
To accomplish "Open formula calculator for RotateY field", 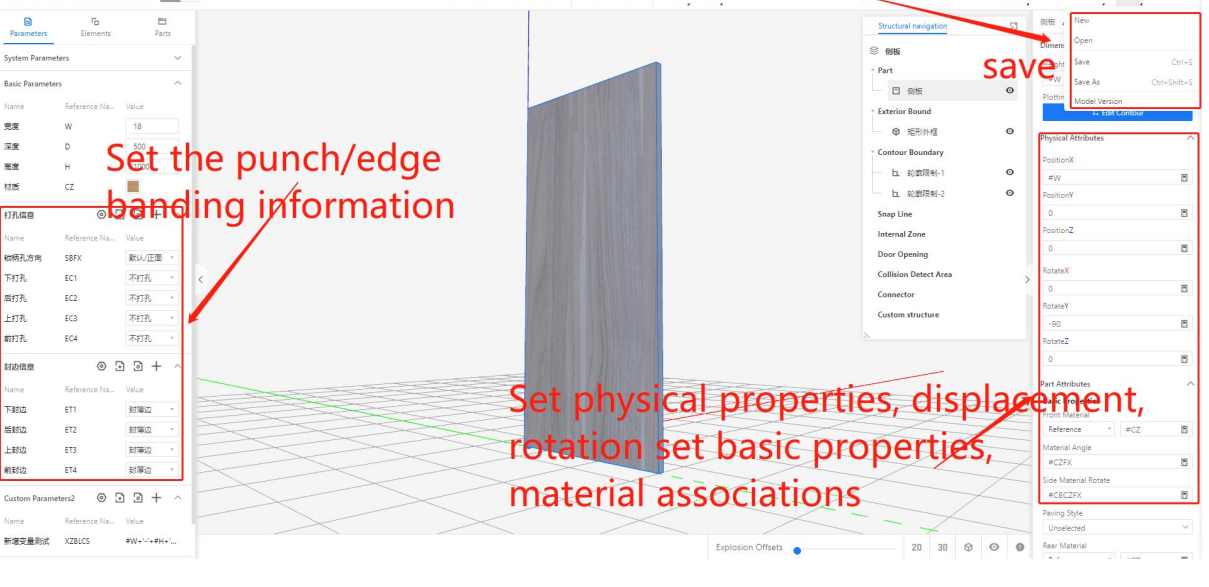I will [1184, 324].
